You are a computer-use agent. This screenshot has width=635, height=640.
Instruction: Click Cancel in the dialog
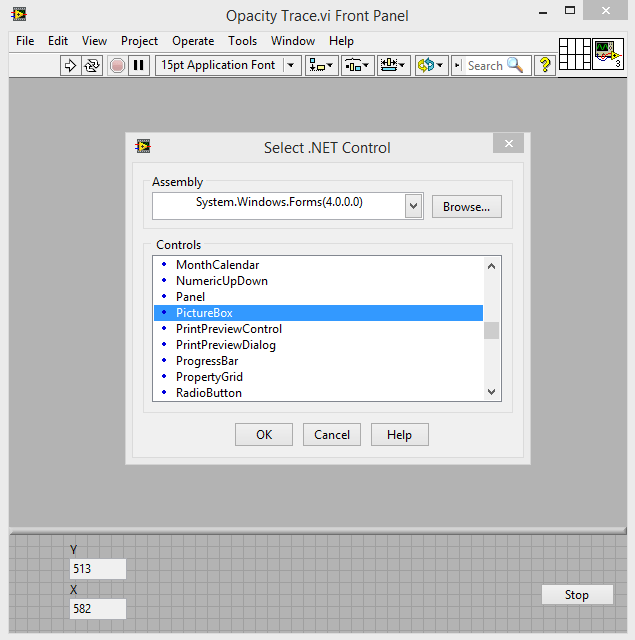coord(332,434)
